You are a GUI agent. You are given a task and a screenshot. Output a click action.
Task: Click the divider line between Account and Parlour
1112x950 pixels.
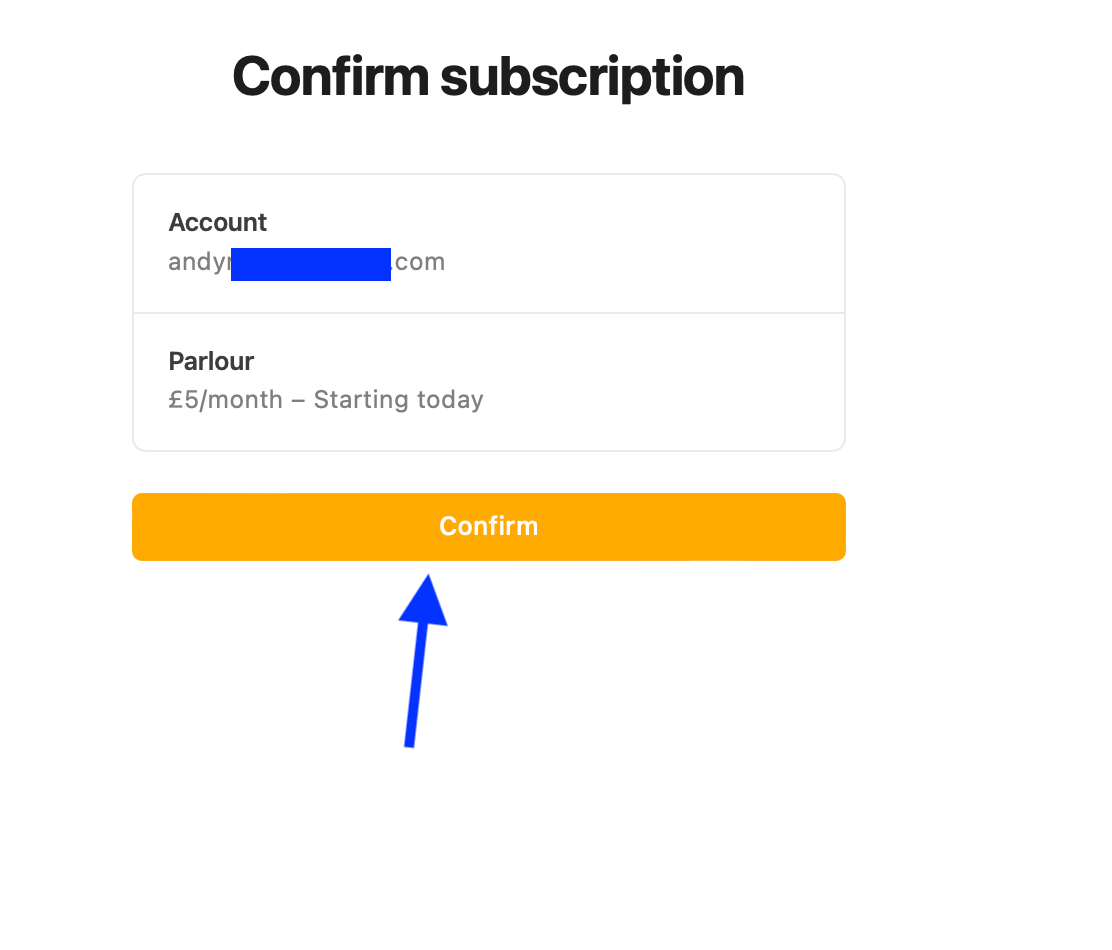tap(489, 313)
